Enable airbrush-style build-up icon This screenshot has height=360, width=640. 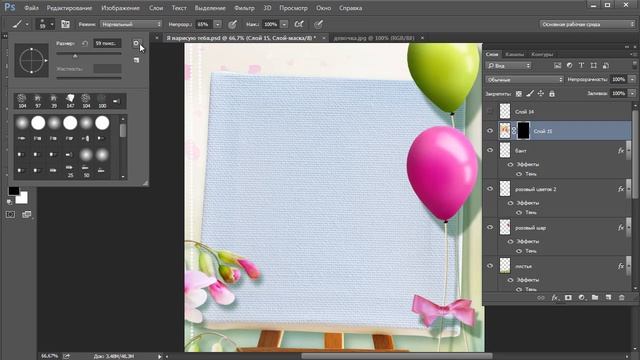(299, 24)
